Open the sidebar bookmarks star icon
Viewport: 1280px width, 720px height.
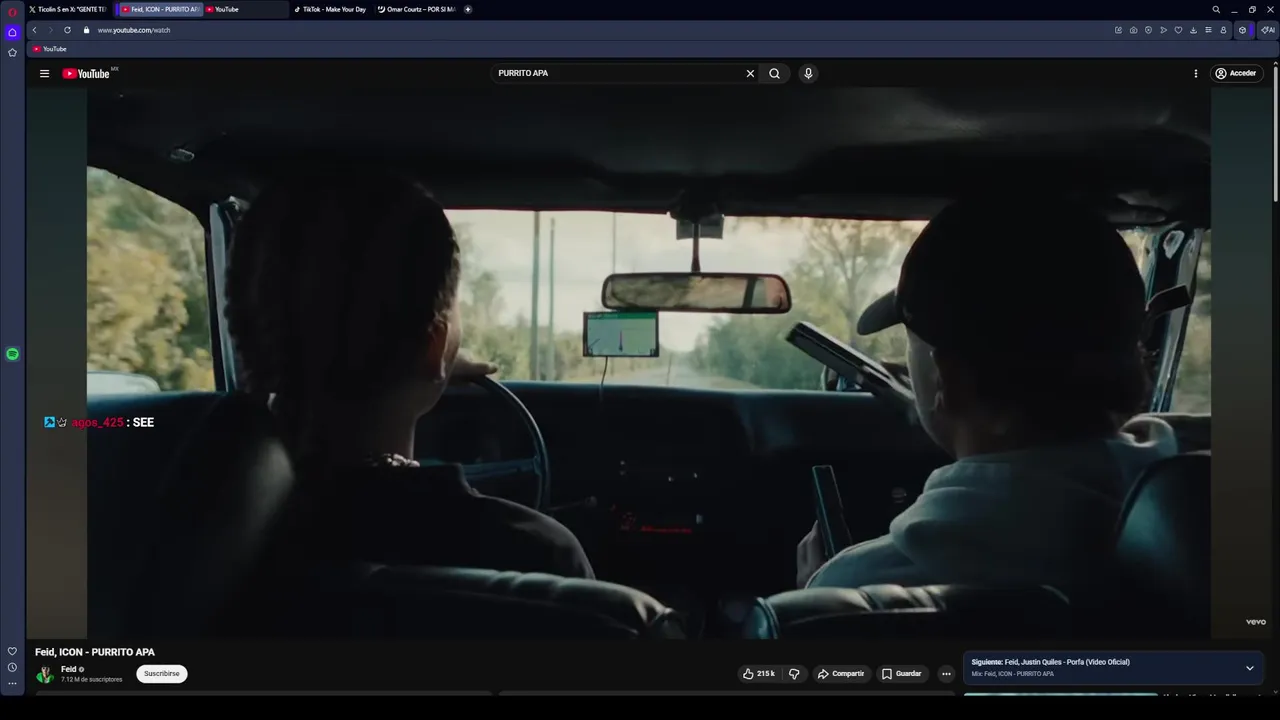coord(12,52)
